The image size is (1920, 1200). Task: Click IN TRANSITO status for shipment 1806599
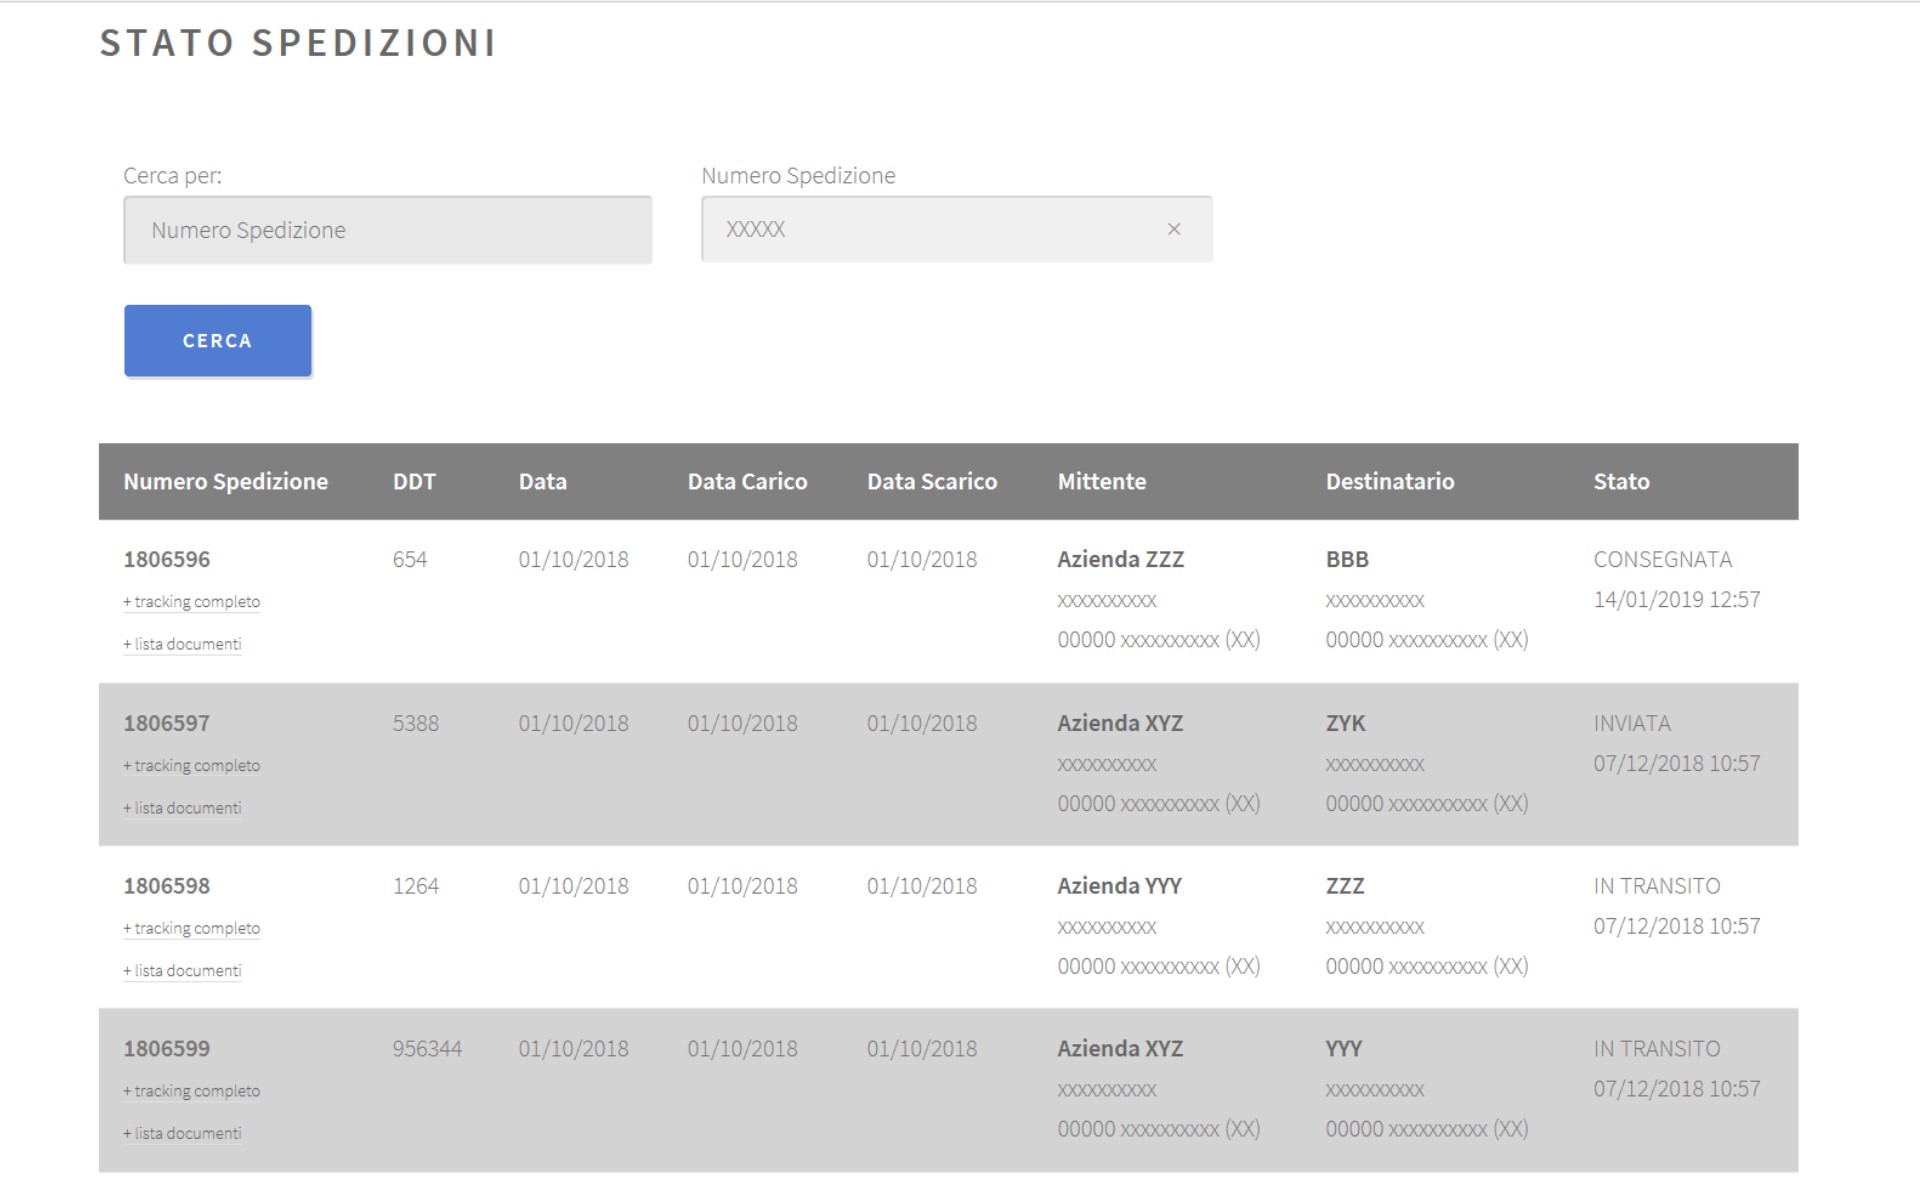[x=1657, y=1050]
